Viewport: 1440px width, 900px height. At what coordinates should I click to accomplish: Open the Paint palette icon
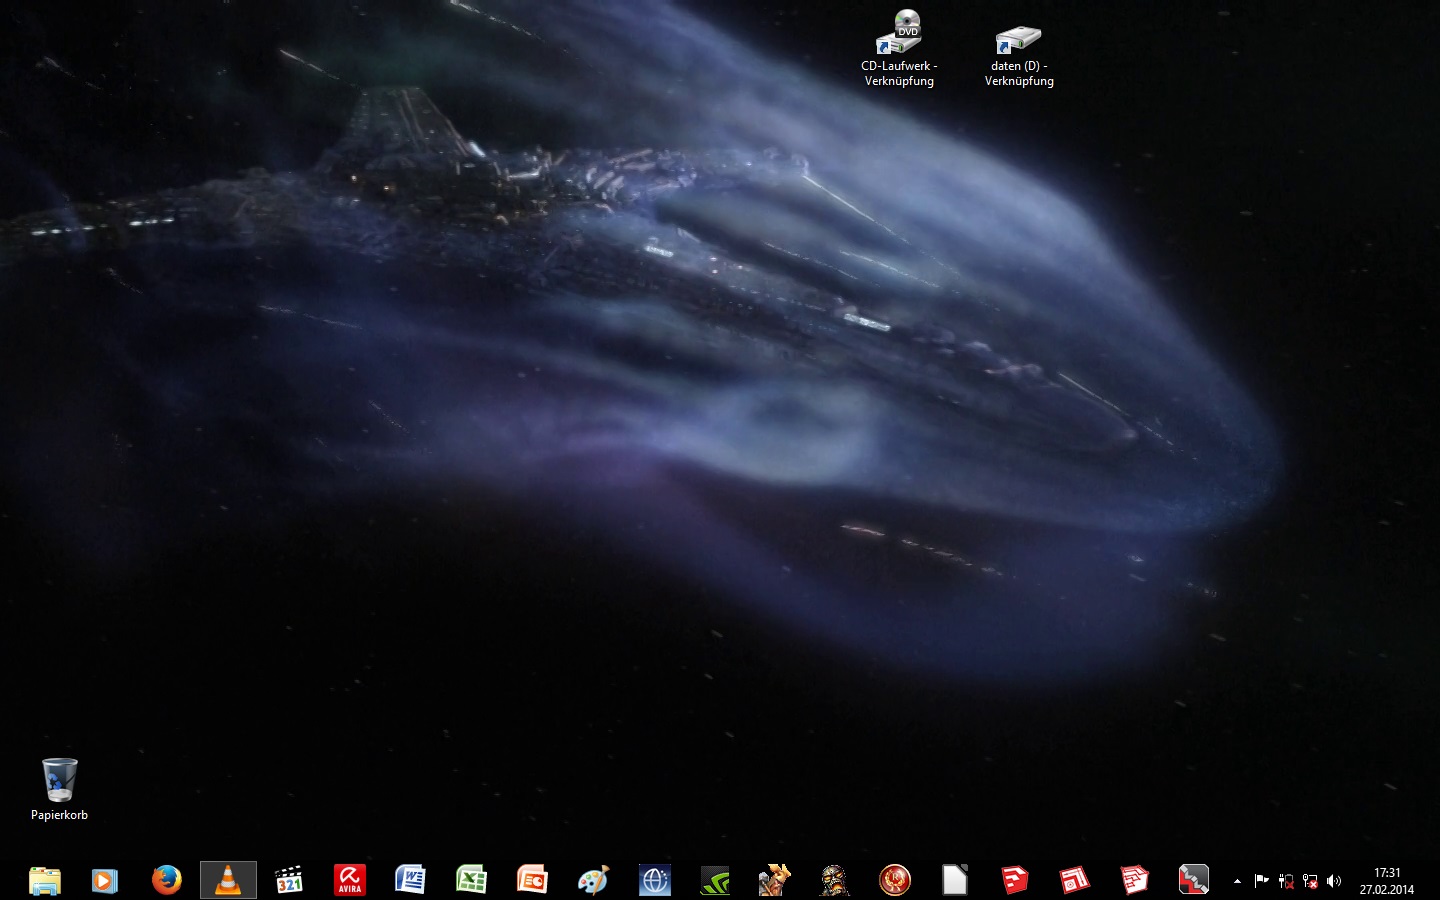click(593, 880)
